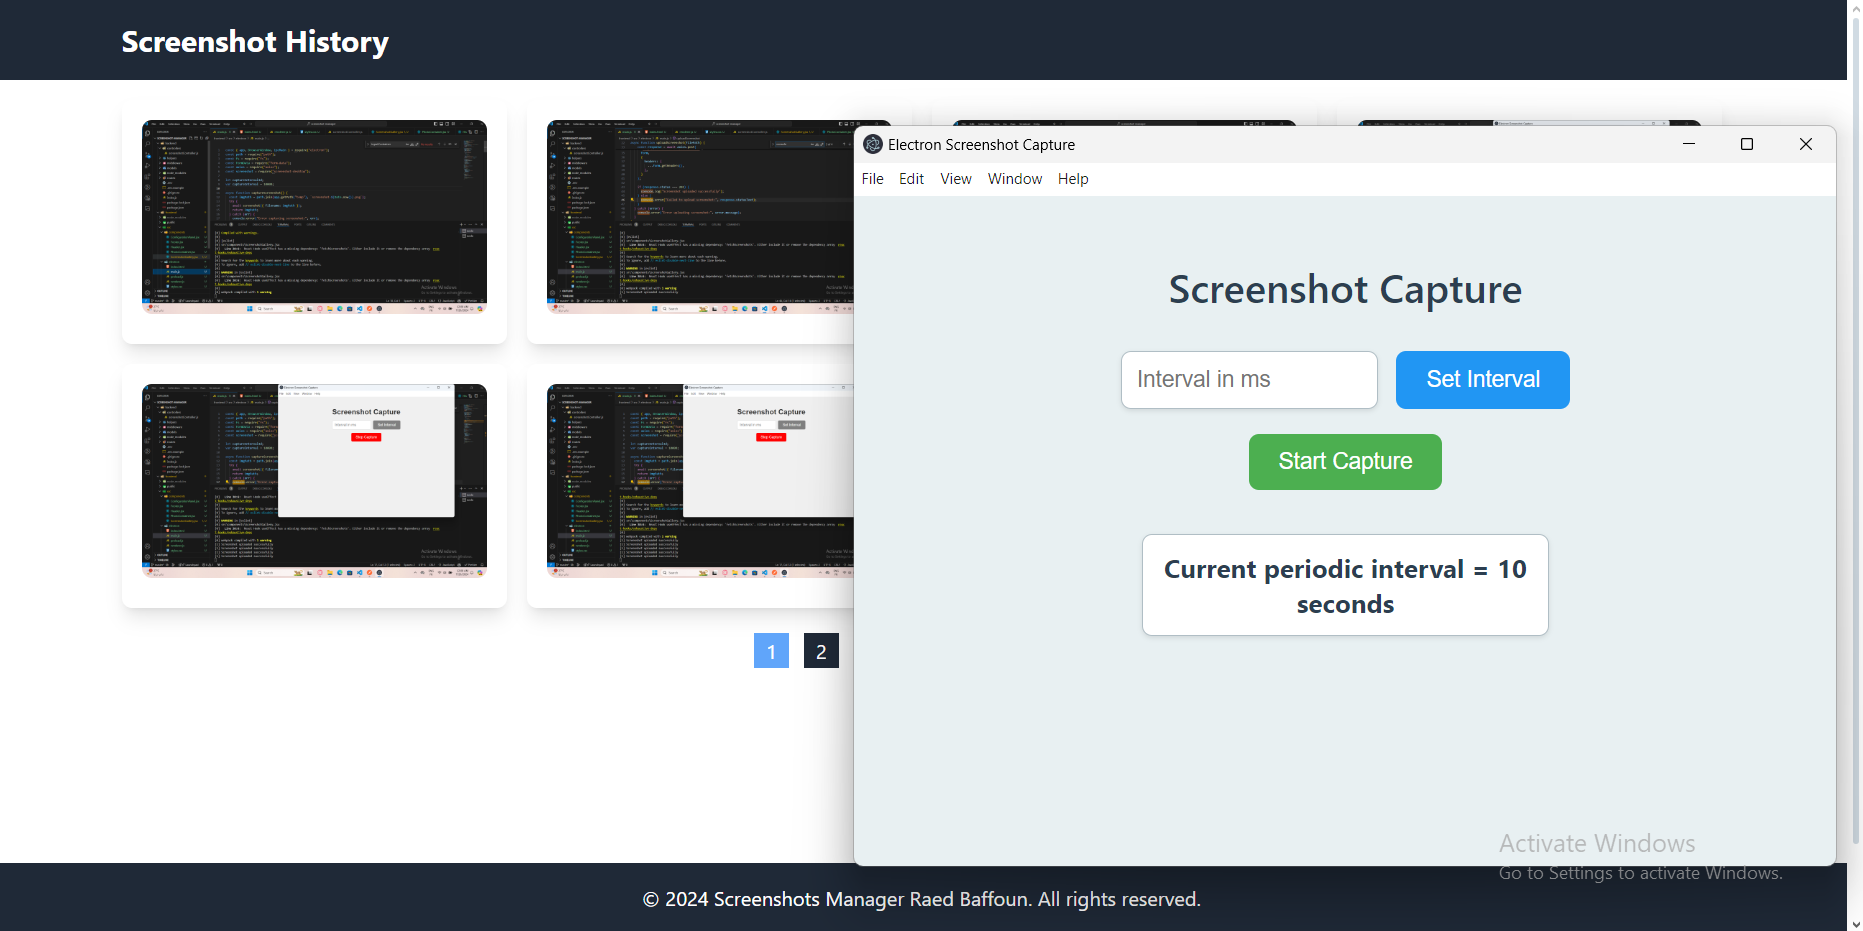
Task: Minimize the Electron Screenshot Capture window
Action: [1689, 144]
